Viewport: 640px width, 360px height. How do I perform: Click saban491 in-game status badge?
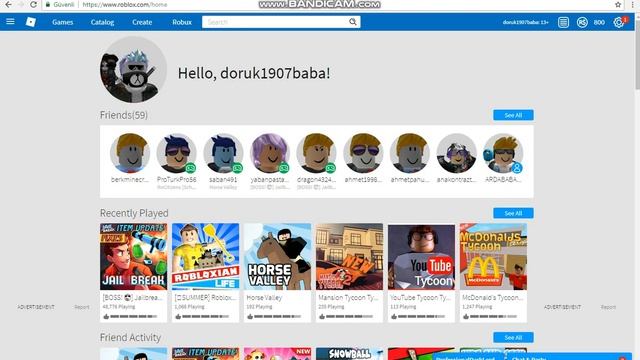click(237, 167)
